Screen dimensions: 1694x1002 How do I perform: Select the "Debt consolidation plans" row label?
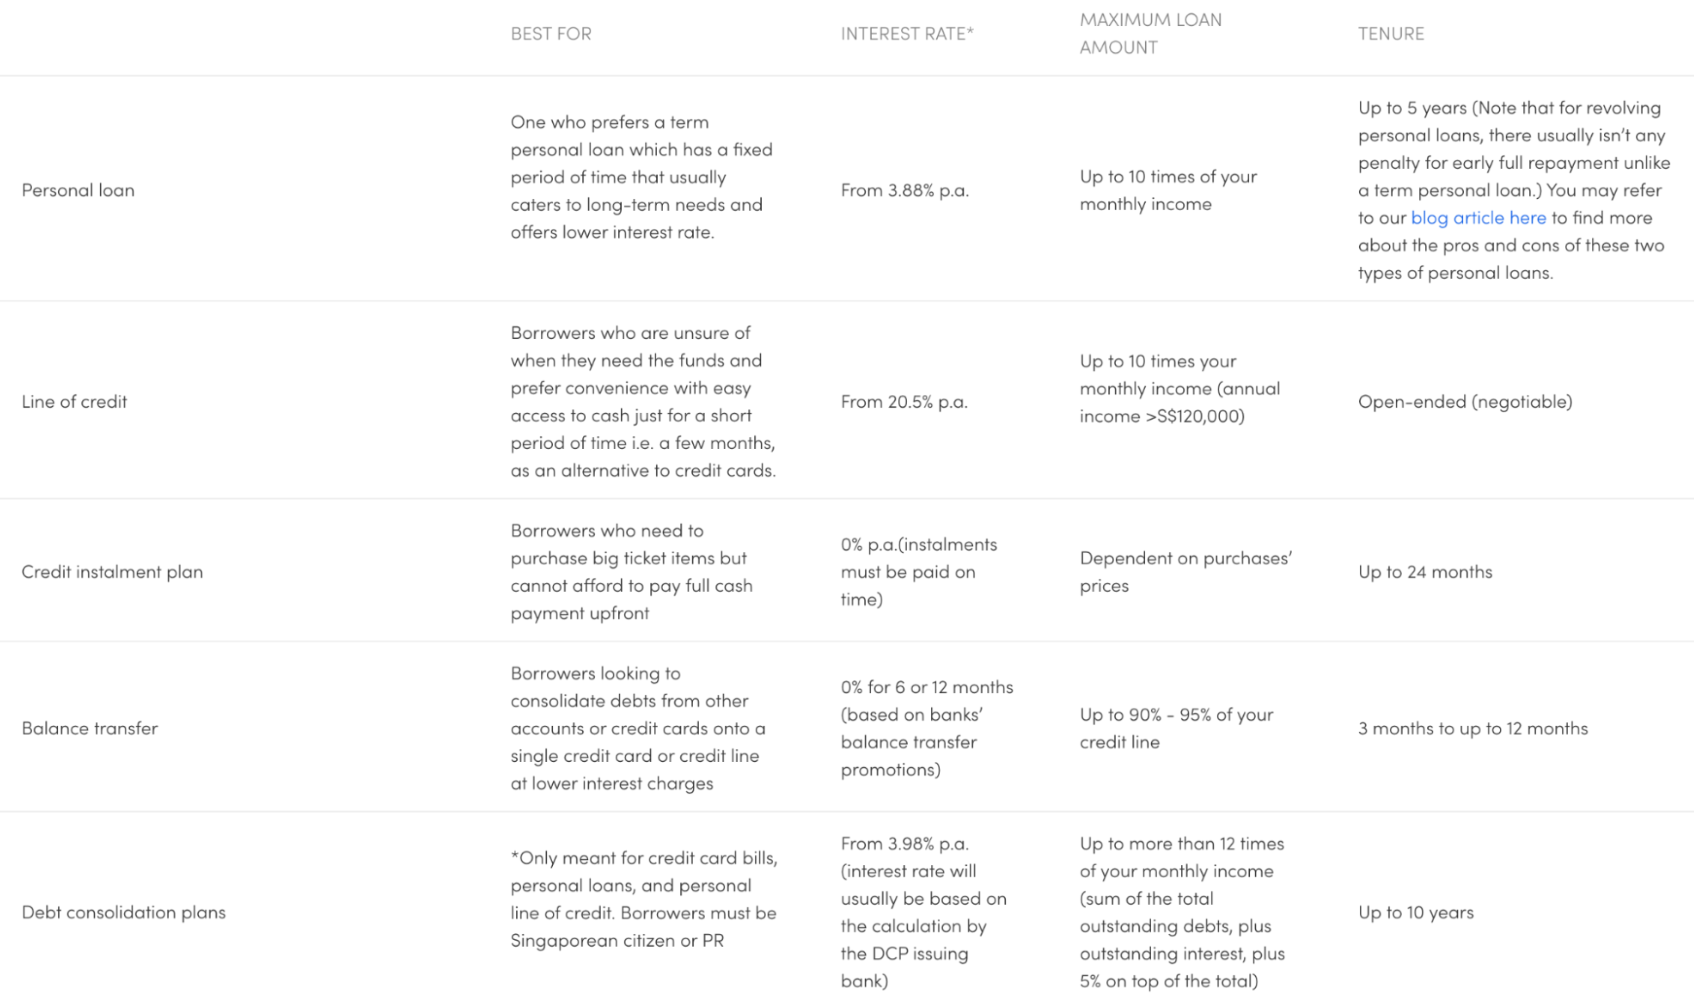click(x=124, y=913)
